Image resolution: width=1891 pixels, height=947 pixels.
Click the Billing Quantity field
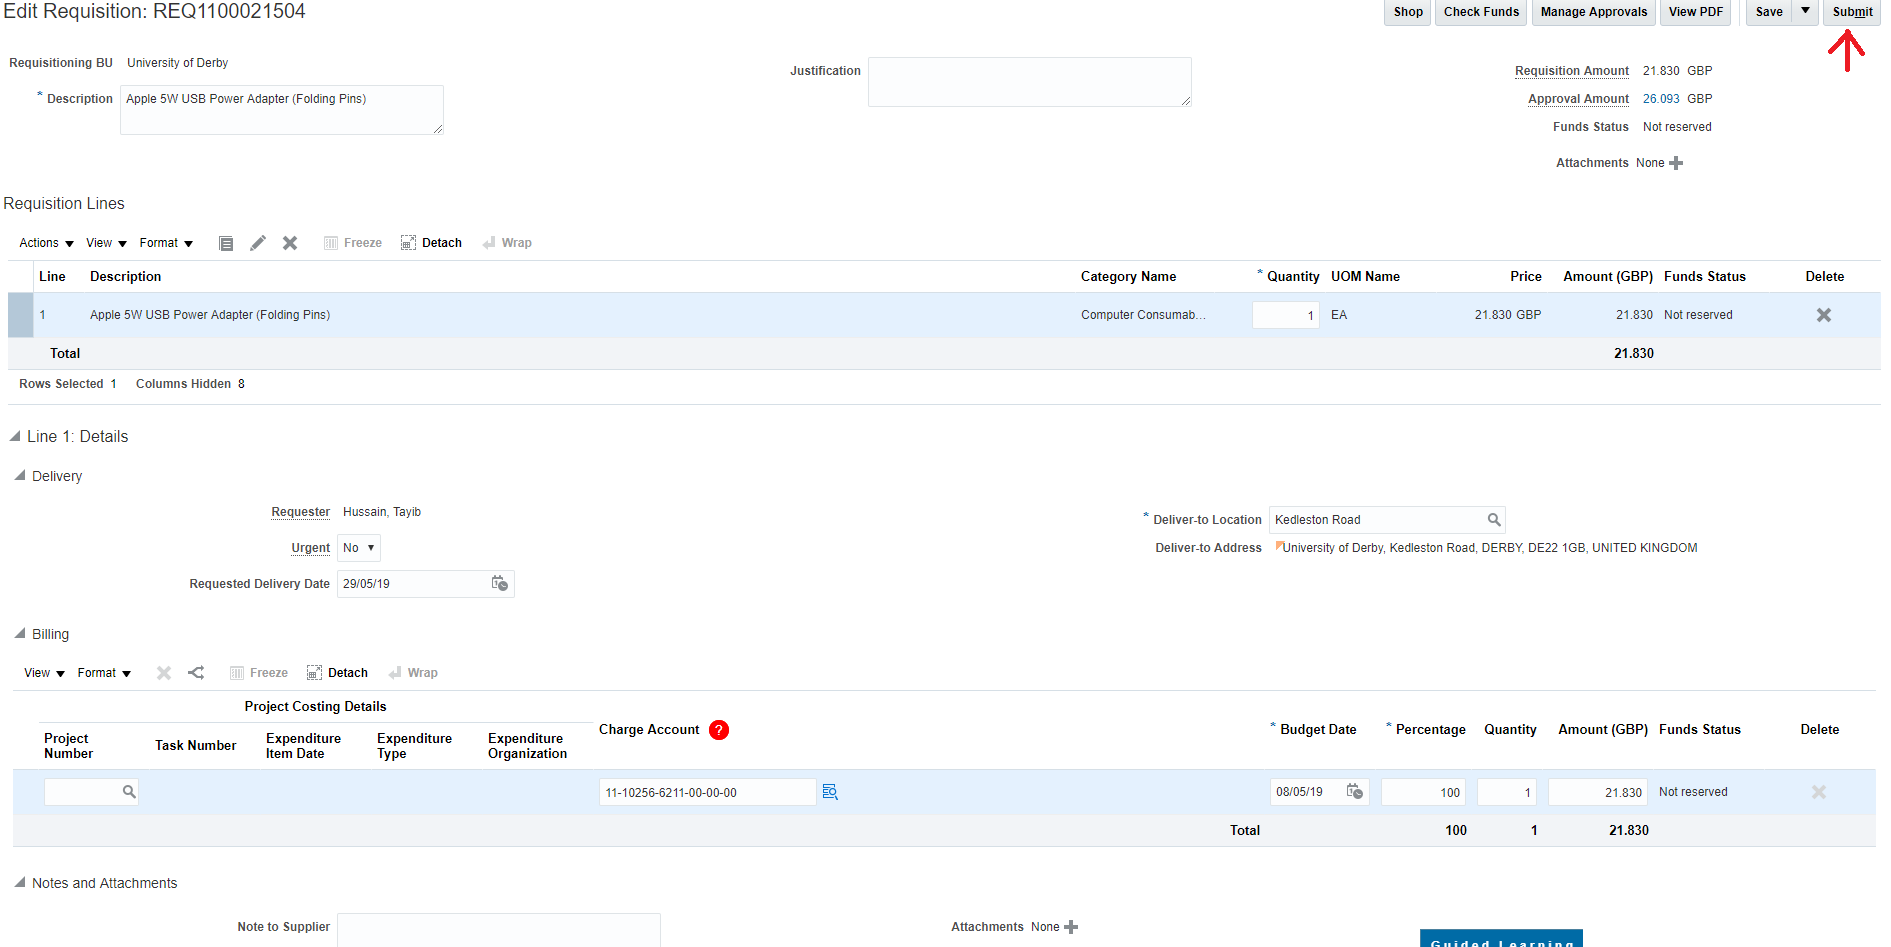1506,792
